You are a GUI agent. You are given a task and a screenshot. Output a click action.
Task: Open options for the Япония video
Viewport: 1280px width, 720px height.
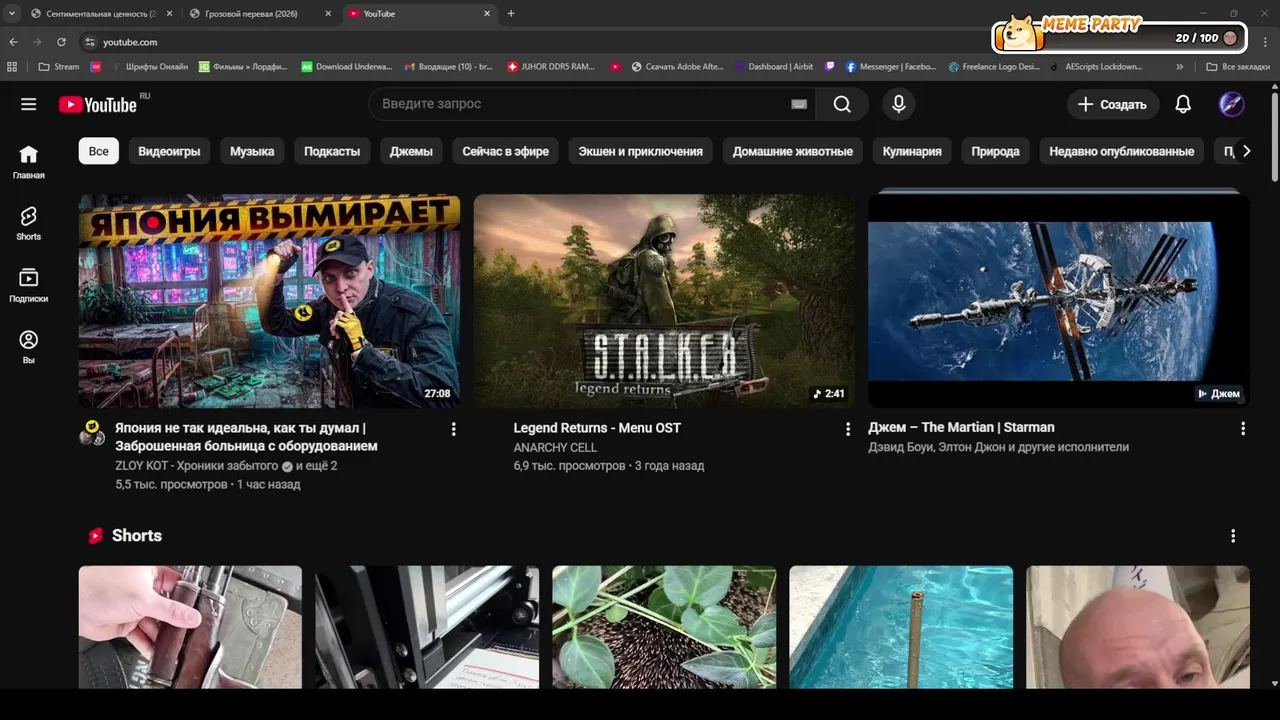[453, 429]
